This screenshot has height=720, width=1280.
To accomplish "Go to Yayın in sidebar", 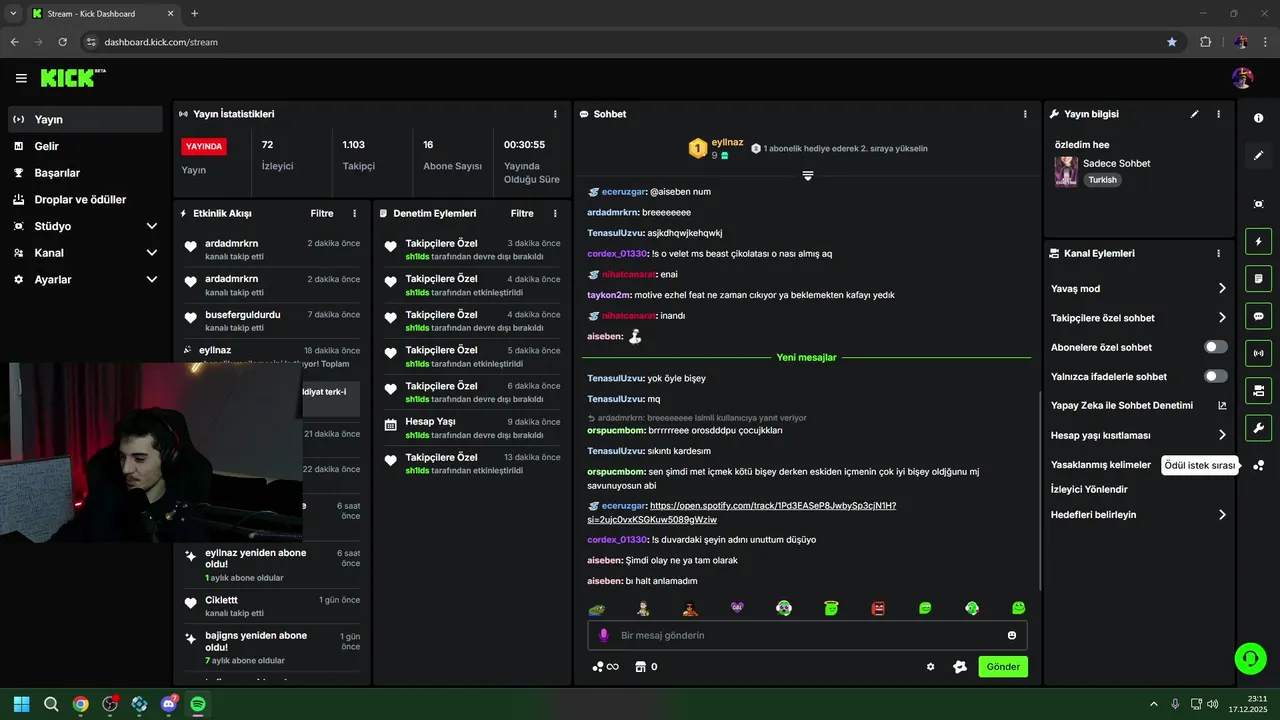I will tap(85, 119).
